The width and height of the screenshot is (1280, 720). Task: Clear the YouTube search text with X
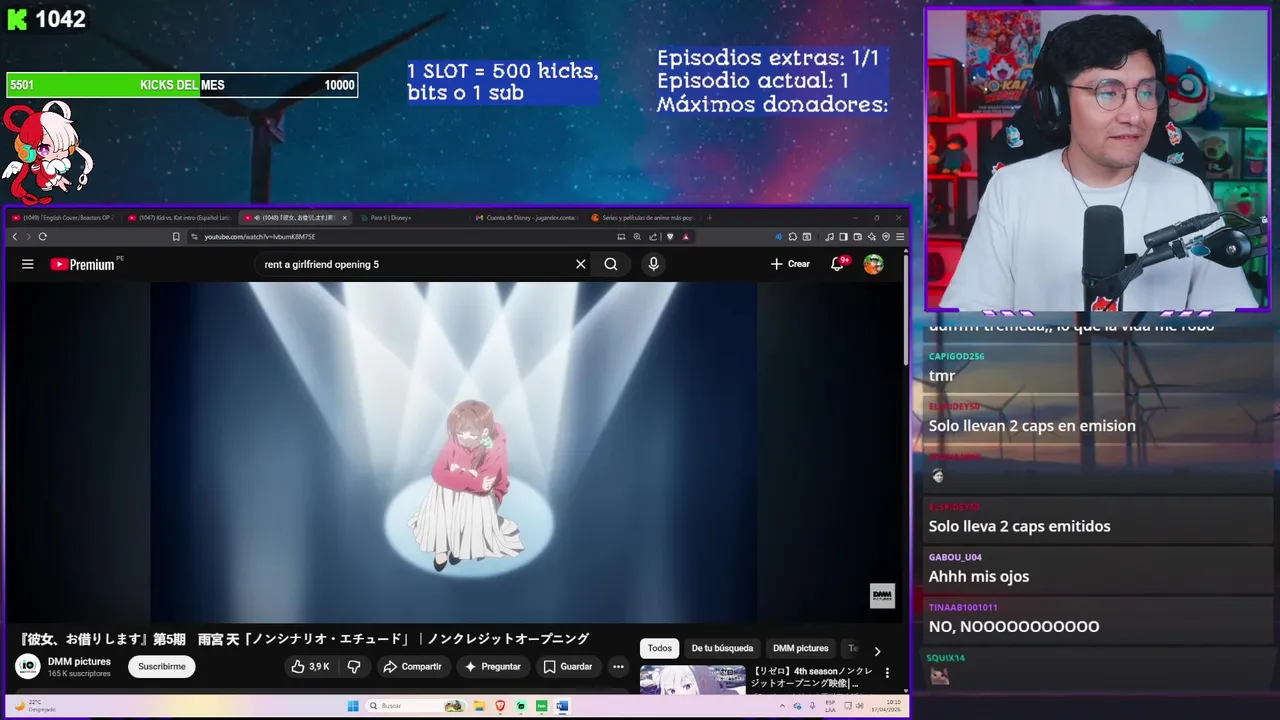pyautogui.click(x=580, y=264)
